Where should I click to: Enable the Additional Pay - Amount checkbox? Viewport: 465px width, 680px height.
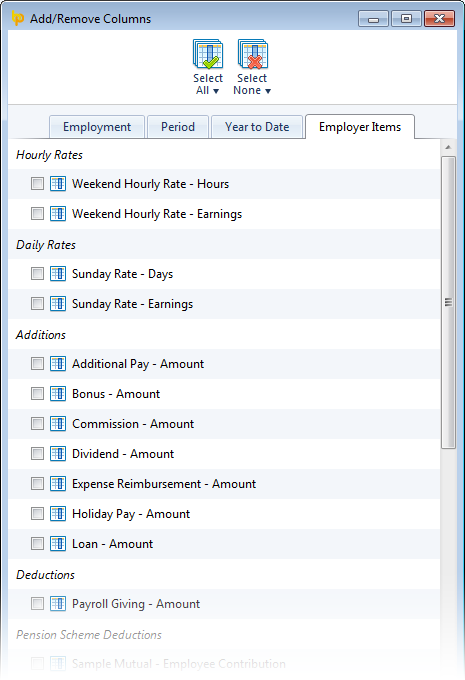37,363
